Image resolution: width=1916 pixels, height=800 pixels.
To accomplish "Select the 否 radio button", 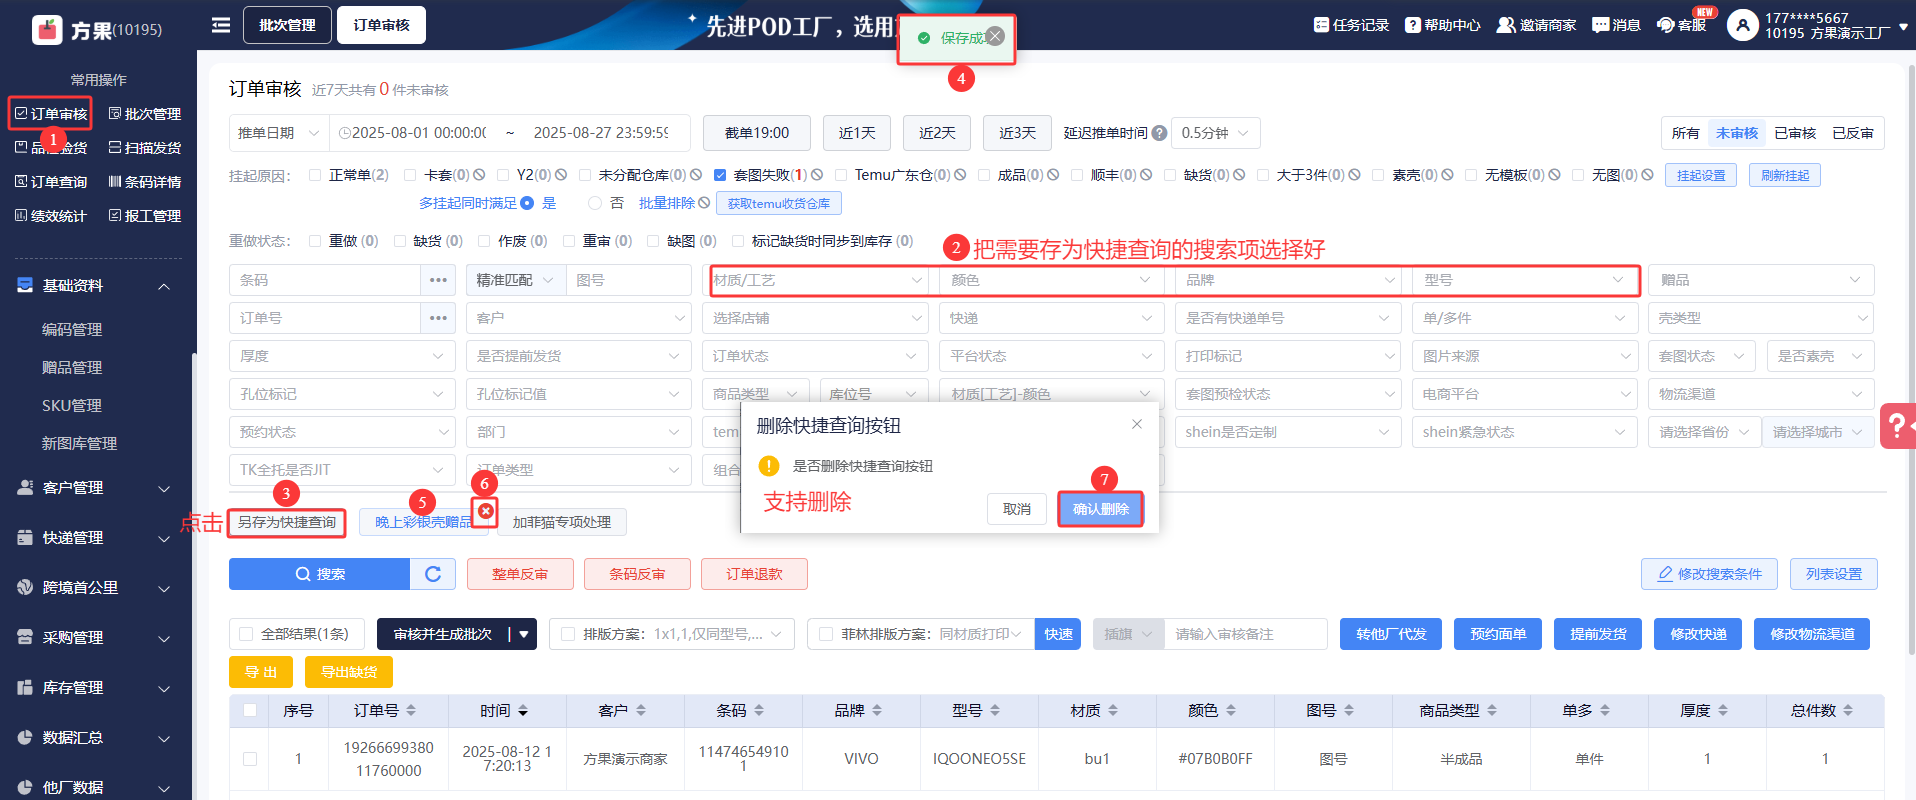I will pyautogui.click(x=595, y=203).
